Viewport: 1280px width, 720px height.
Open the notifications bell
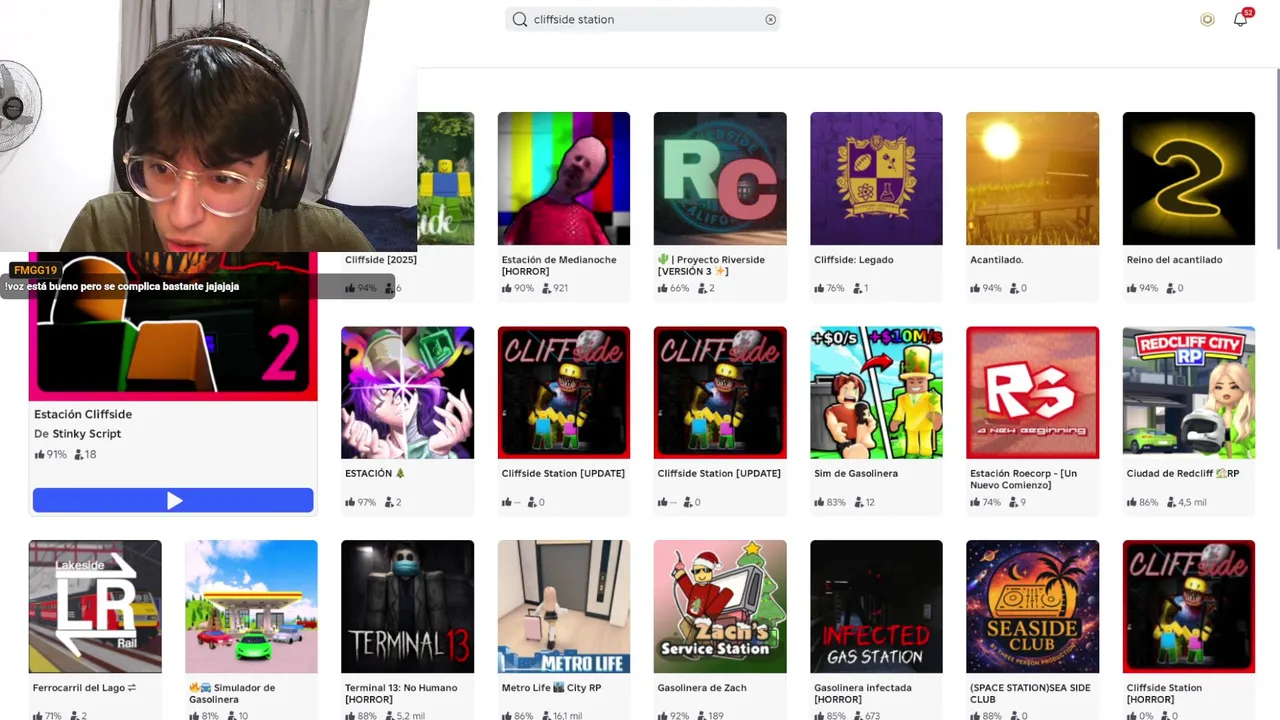(1241, 19)
